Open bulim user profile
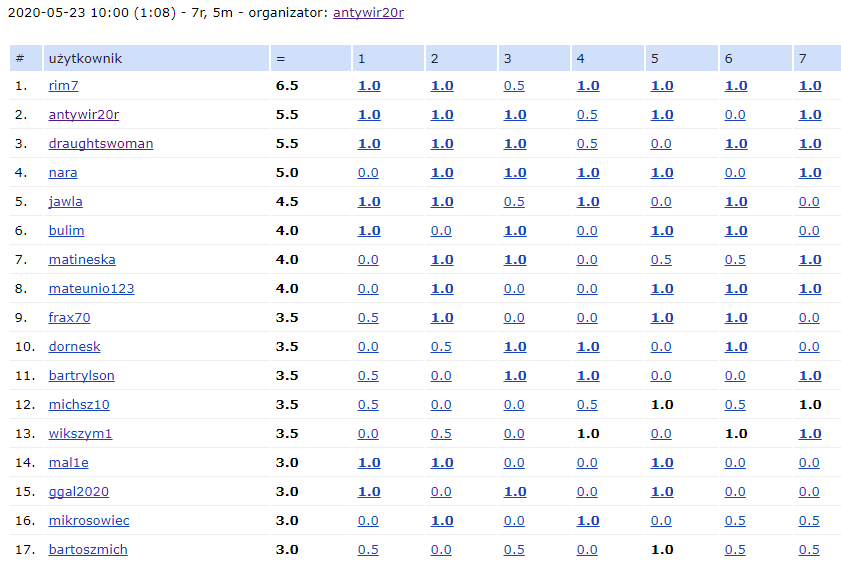Viewport: 841px width, 563px height. pyautogui.click(x=66, y=231)
